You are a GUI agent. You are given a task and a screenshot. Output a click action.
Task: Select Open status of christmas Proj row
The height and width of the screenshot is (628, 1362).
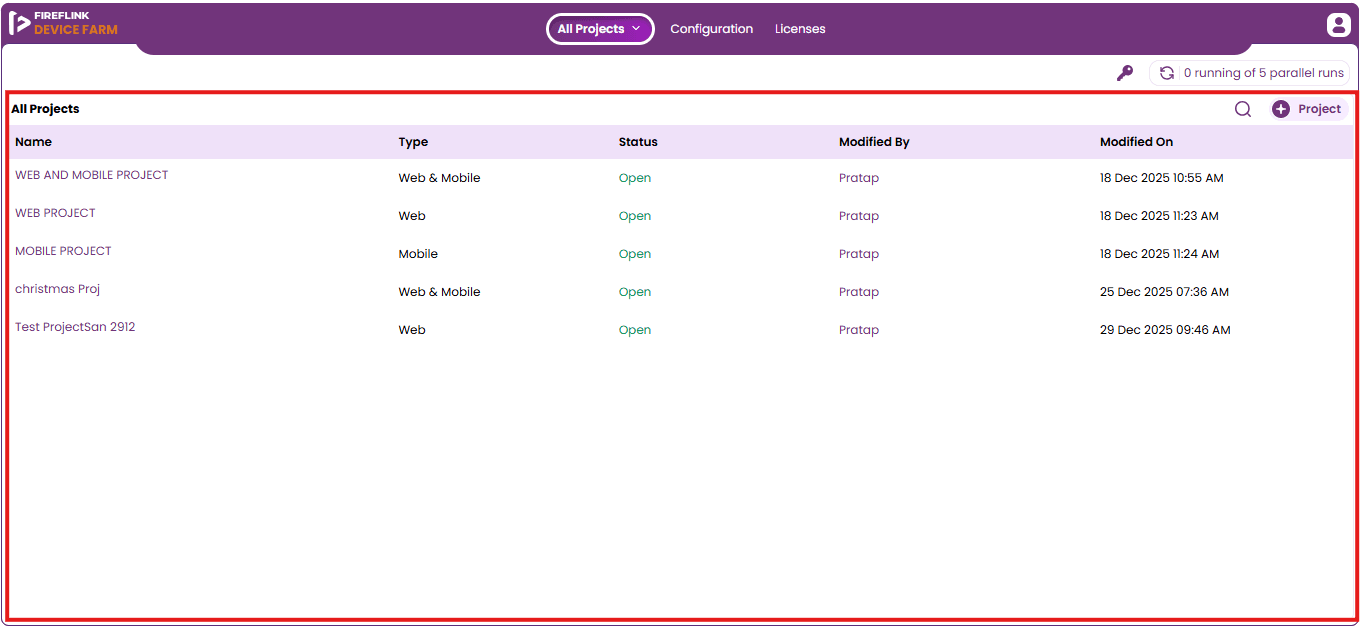[635, 292]
